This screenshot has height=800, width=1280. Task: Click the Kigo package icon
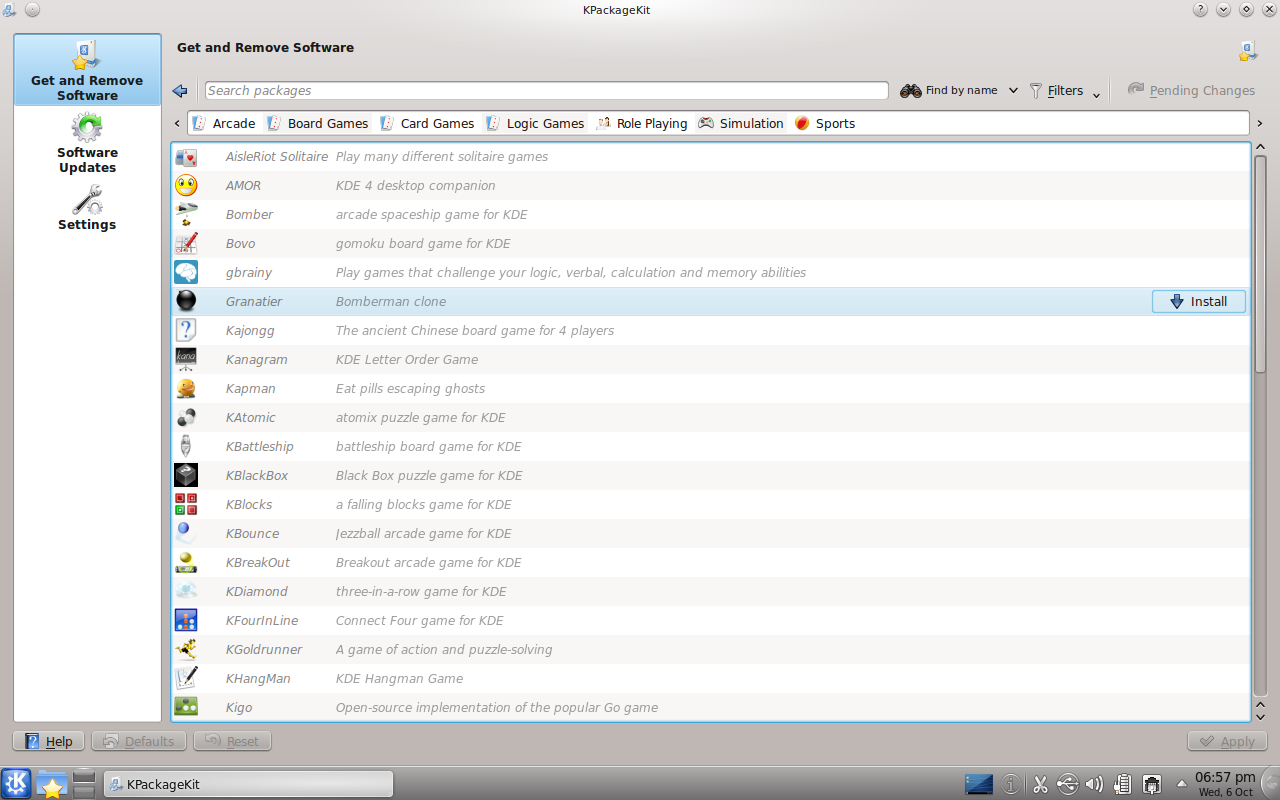[x=186, y=706]
